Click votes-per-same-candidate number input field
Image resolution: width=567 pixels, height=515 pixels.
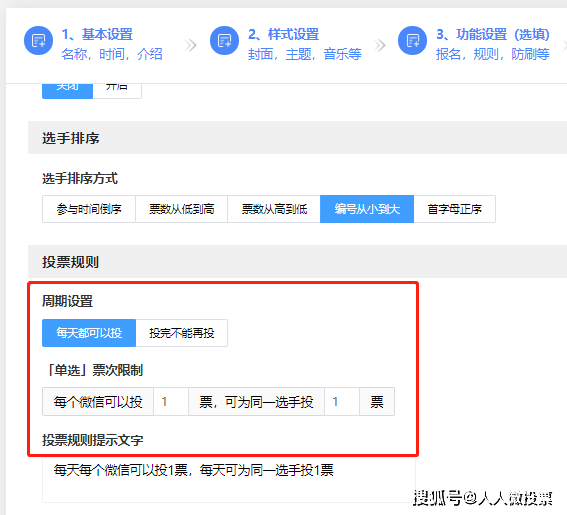tap(342, 401)
